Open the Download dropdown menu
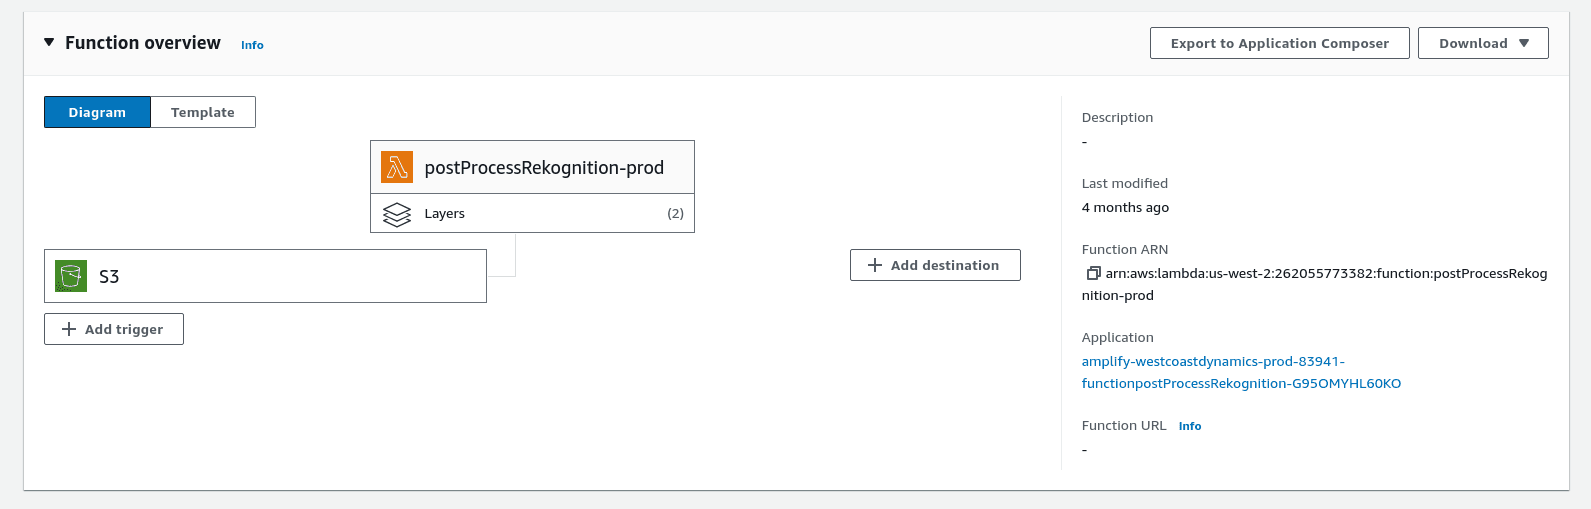The height and width of the screenshot is (509, 1591). [1483, 43]
